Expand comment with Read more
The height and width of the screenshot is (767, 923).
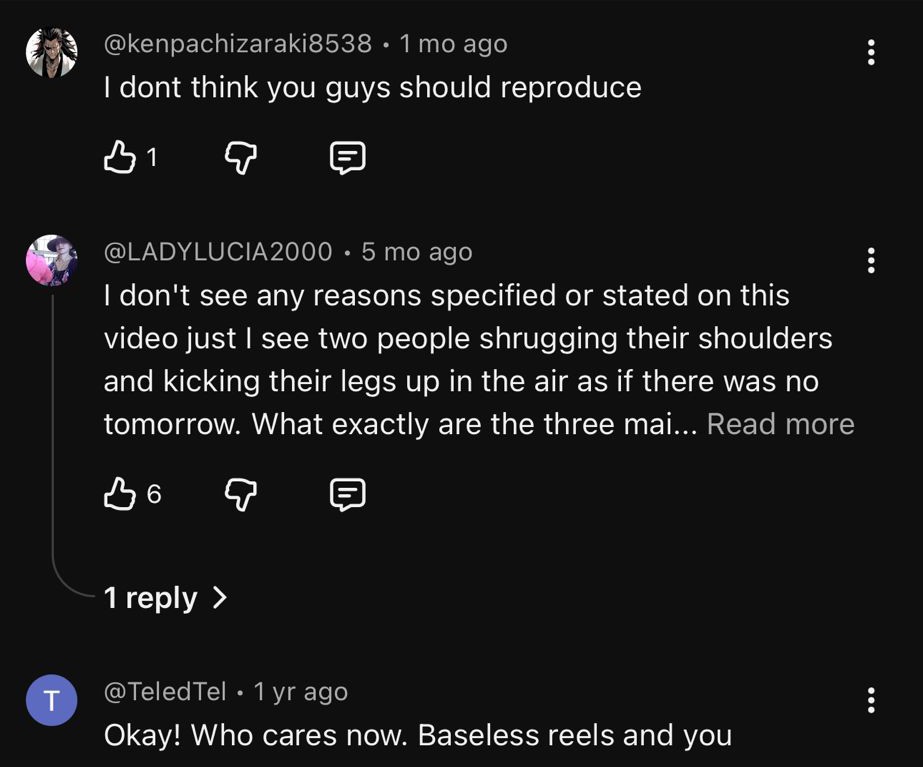780,424
